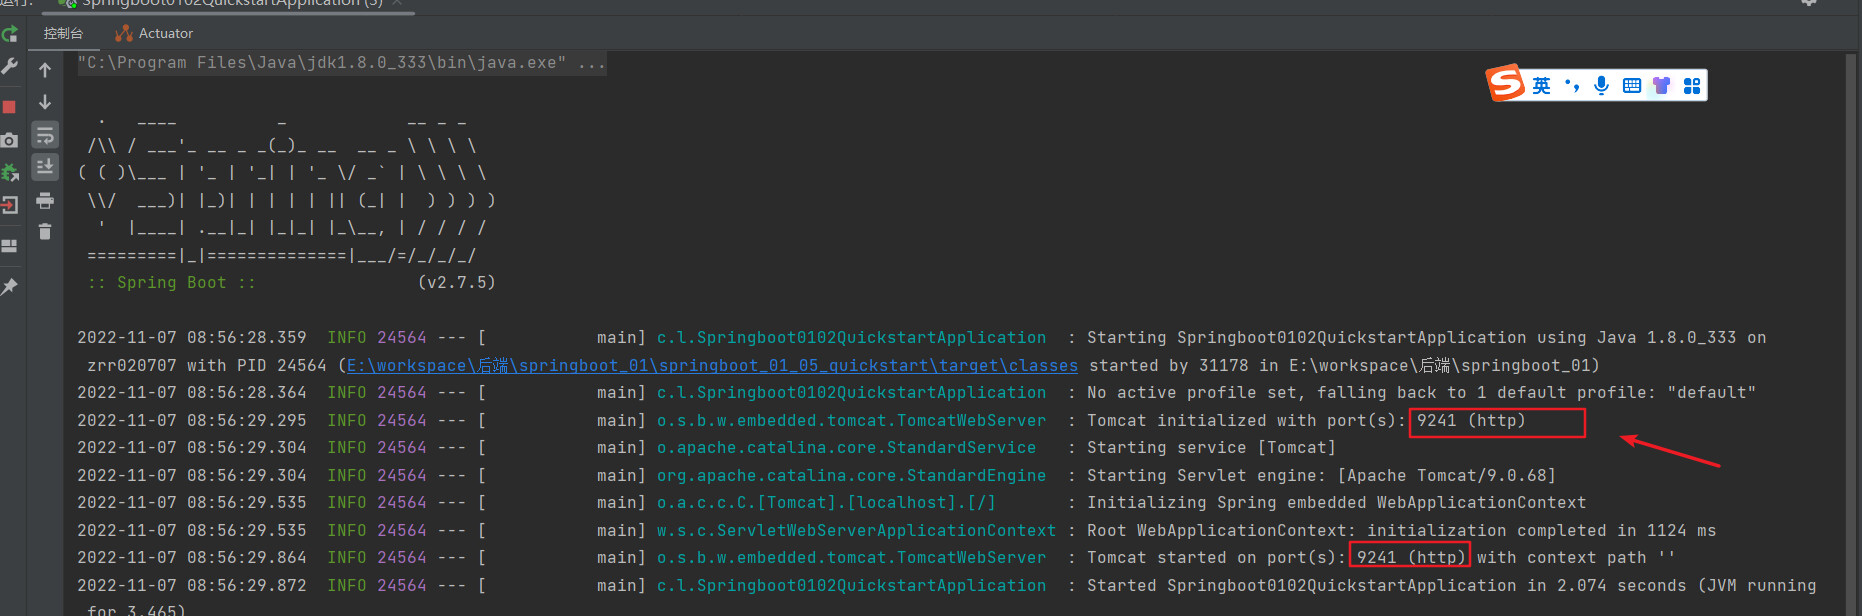Open the Actuator tab

(x=154, y=33)
